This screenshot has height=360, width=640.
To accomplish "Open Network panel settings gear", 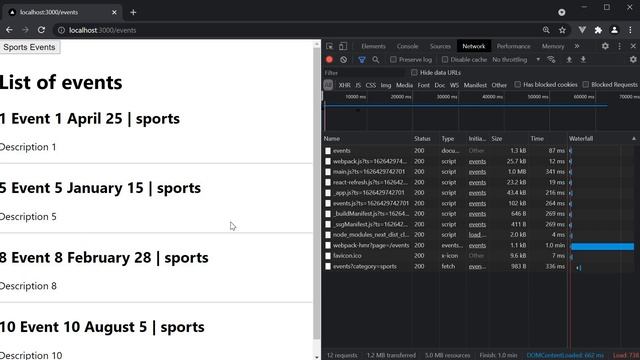I will coord(633,60).
